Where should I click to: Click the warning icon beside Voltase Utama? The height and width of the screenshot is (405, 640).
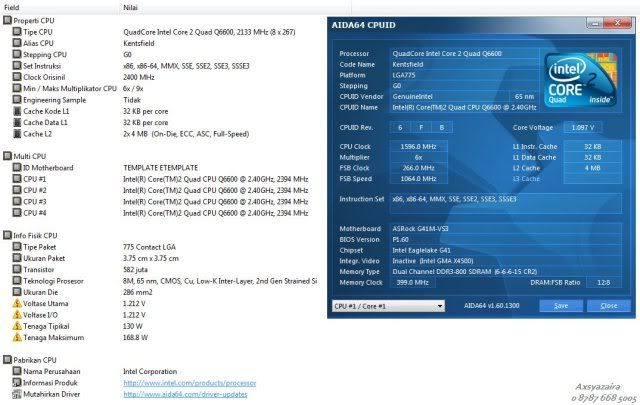[x=17, y=303]
